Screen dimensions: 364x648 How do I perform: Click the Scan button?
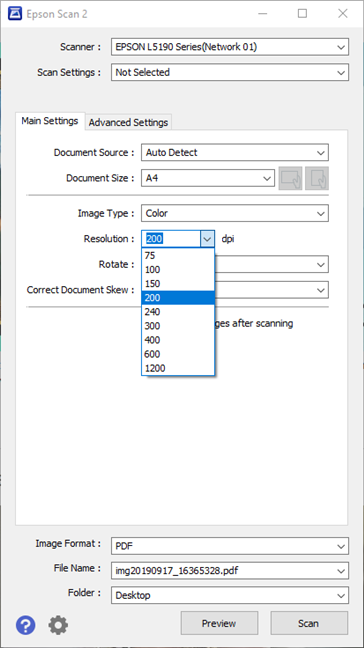309,623
